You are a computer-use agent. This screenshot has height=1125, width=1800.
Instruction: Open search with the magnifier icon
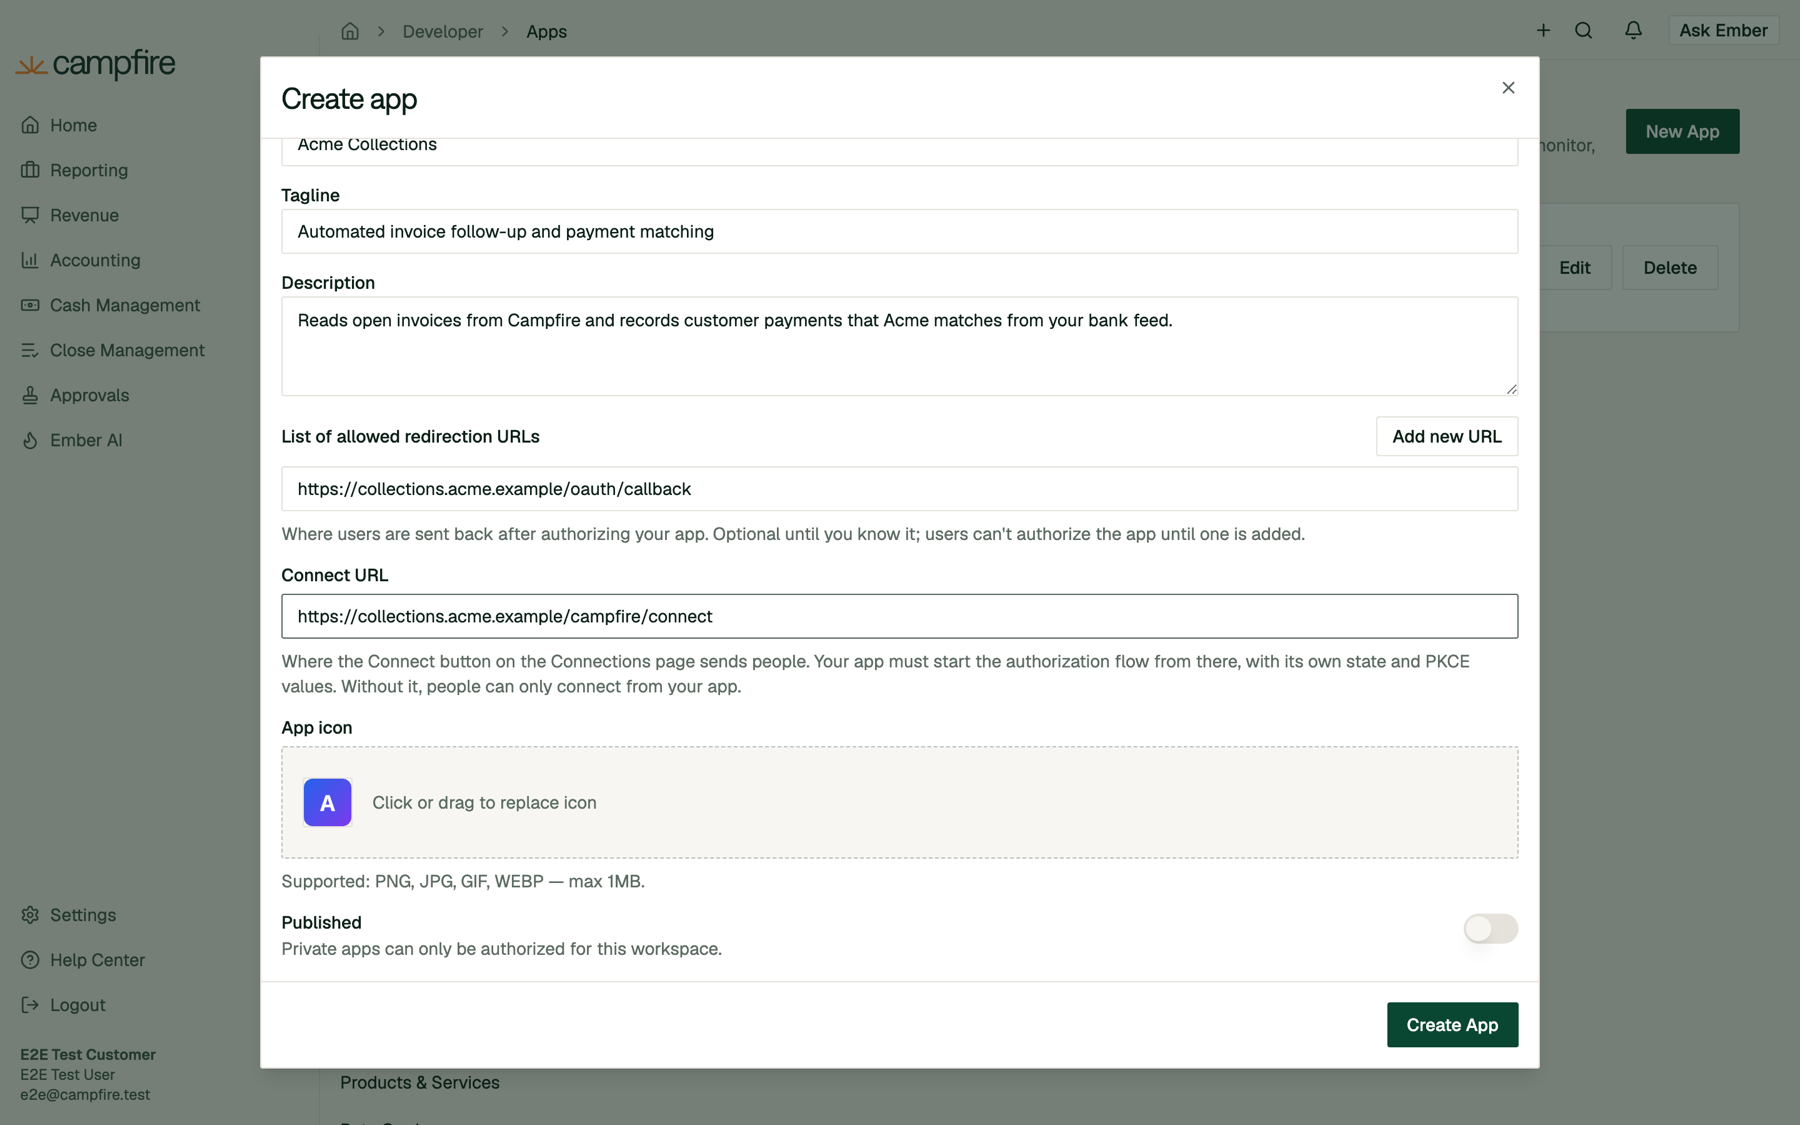(x=1583, y=30)
